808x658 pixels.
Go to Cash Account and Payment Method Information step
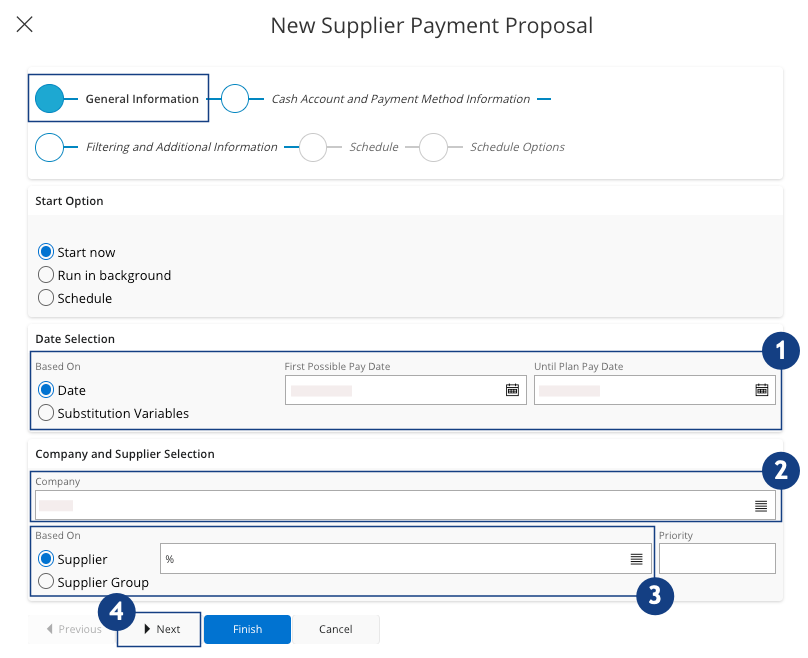click(235, 99)
